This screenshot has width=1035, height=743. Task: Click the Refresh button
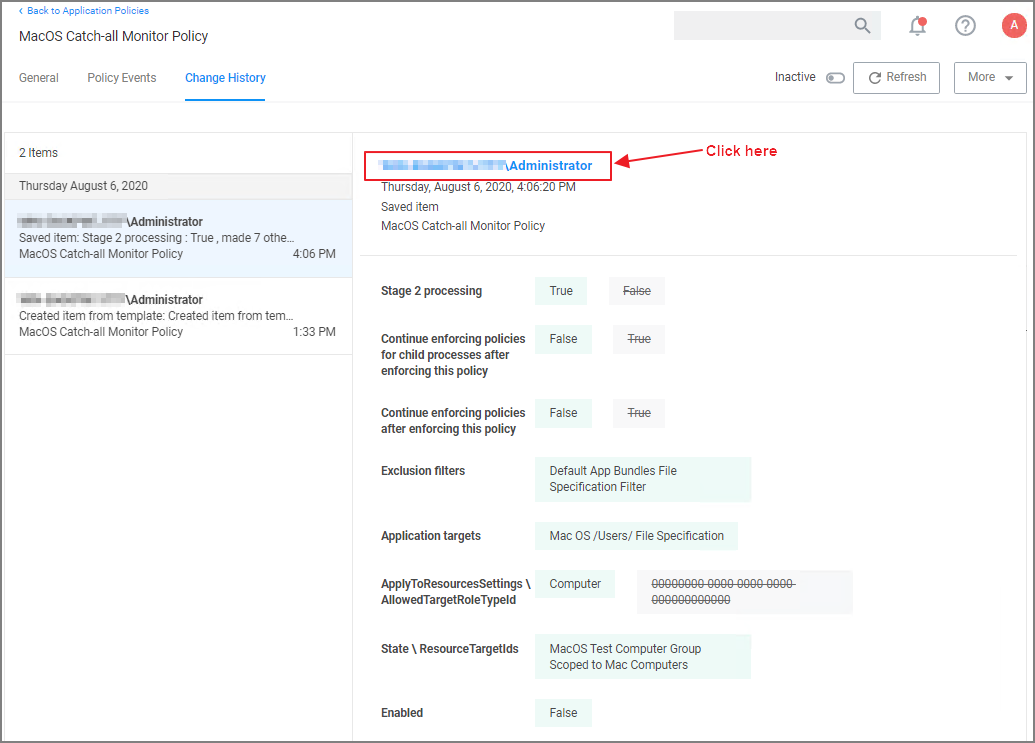(896, 77)
